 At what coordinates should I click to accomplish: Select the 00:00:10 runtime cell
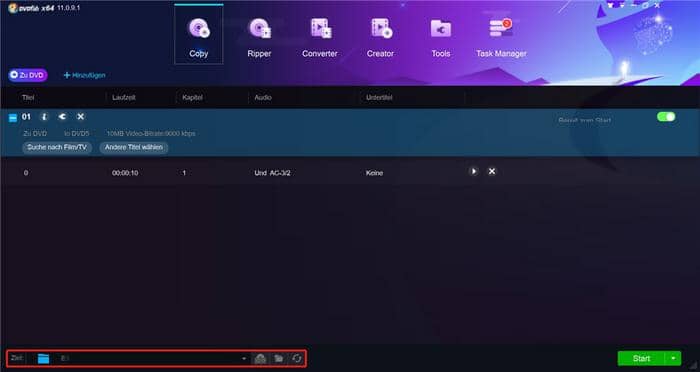click(x=125, y=173)
